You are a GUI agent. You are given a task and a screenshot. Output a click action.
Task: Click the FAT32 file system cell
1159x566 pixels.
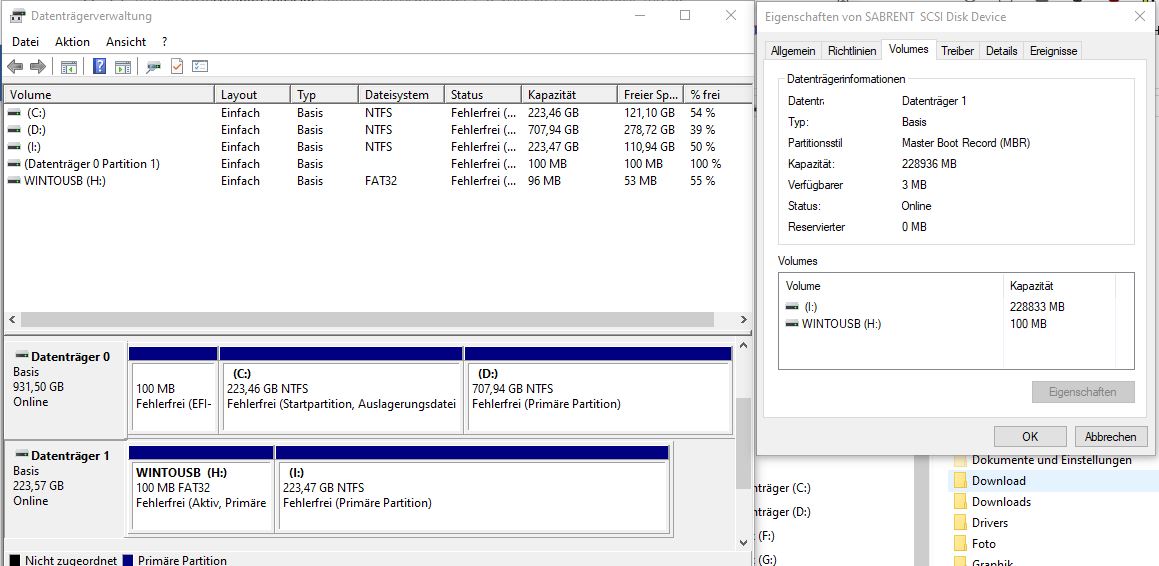(381, 181)
